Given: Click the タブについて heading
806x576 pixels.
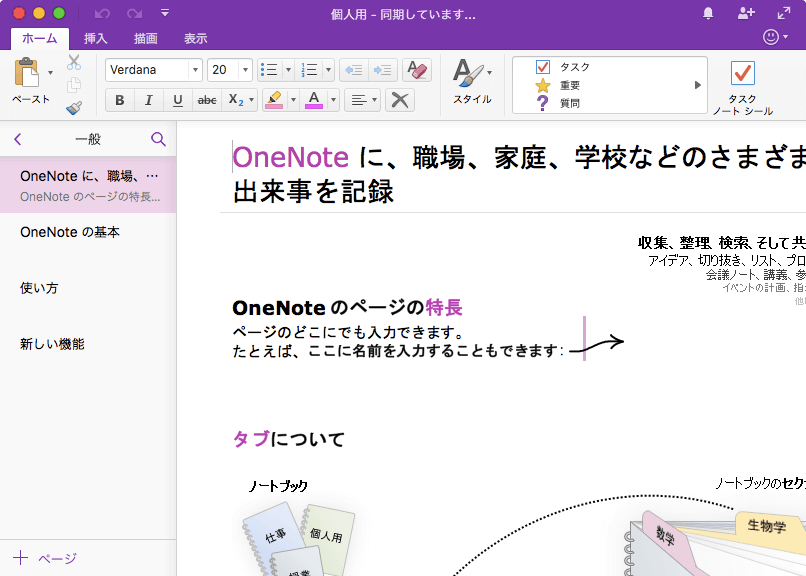Looking at the screenshot, I should pyautogui.click(x=288, y=439).
